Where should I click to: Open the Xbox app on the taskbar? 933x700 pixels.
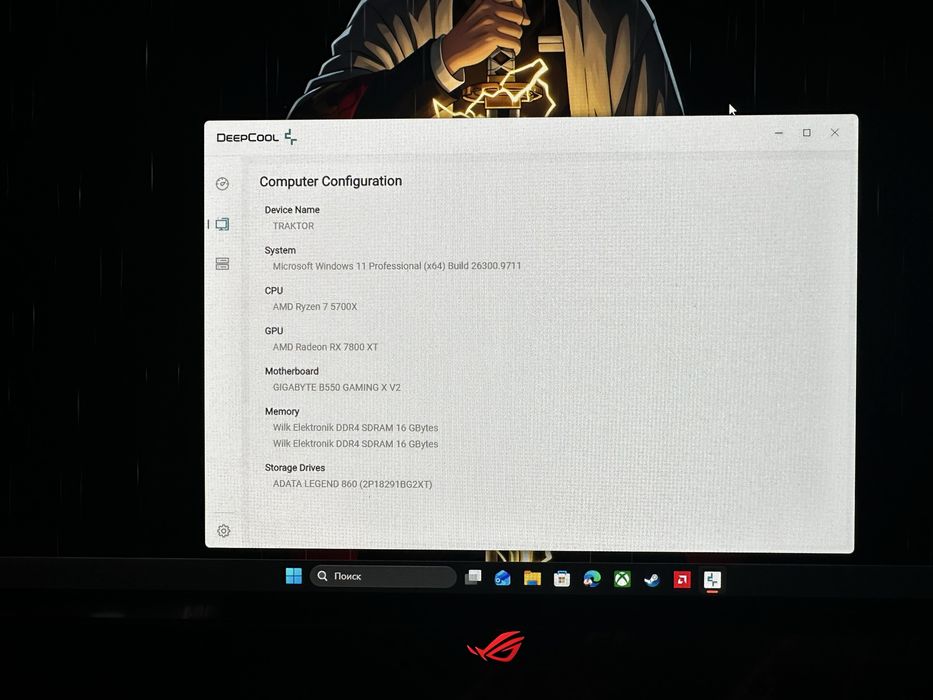622,579
